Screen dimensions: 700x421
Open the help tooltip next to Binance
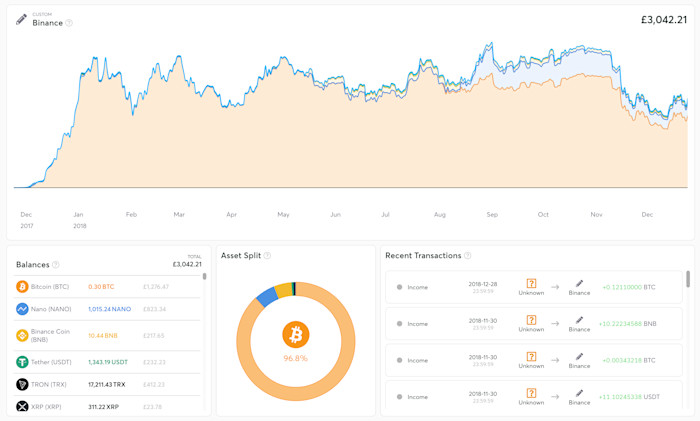(69, 23)
